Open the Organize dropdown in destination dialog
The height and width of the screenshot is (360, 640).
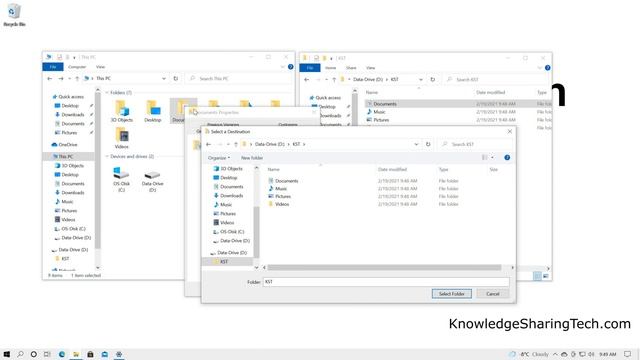219,158
